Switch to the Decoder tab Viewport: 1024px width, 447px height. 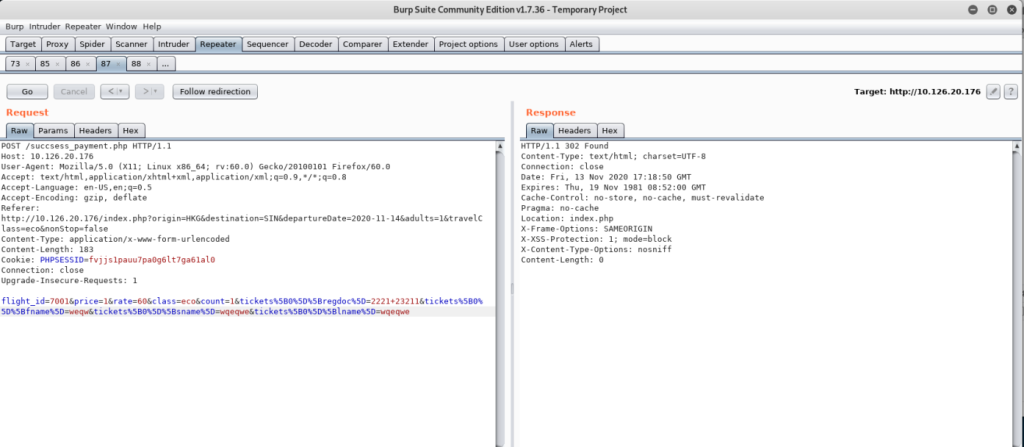click(x=316, y=44)
